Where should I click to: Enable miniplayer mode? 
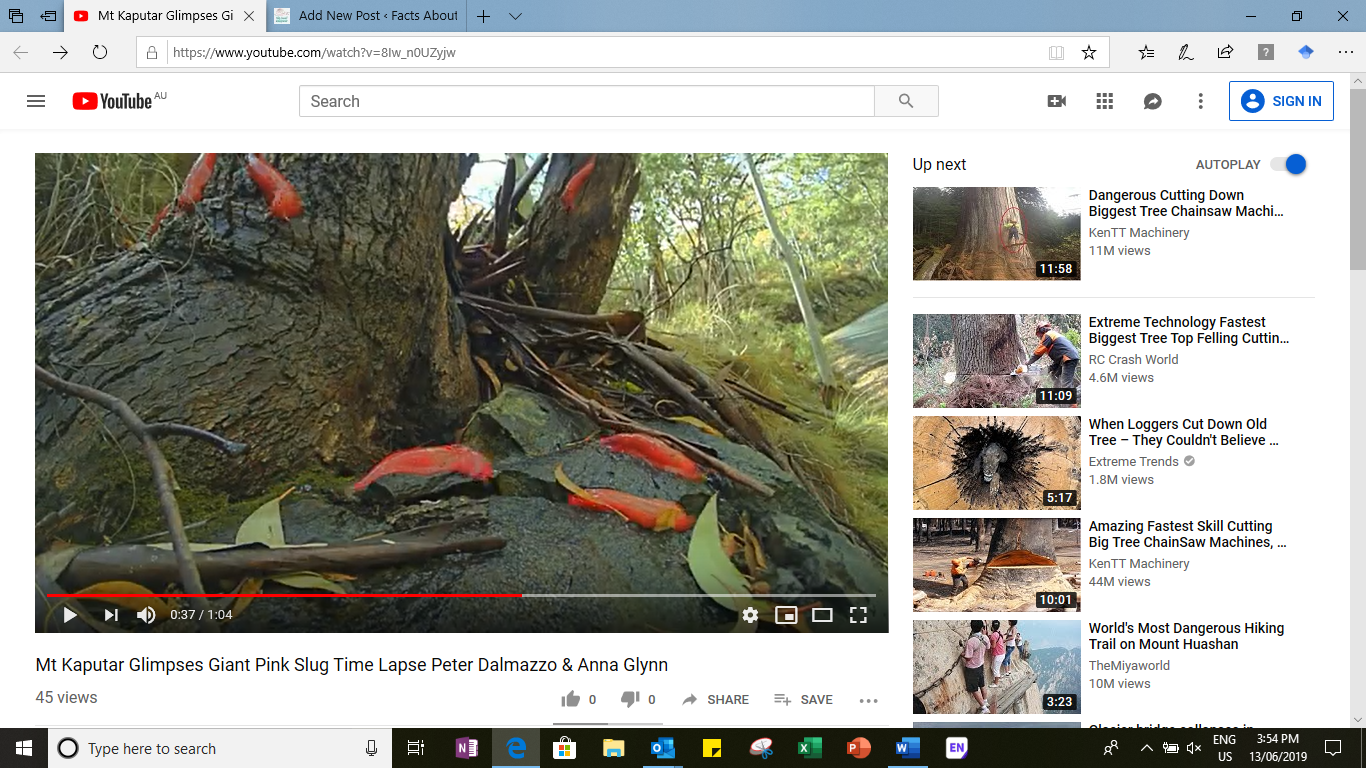(x=786, y=615)
